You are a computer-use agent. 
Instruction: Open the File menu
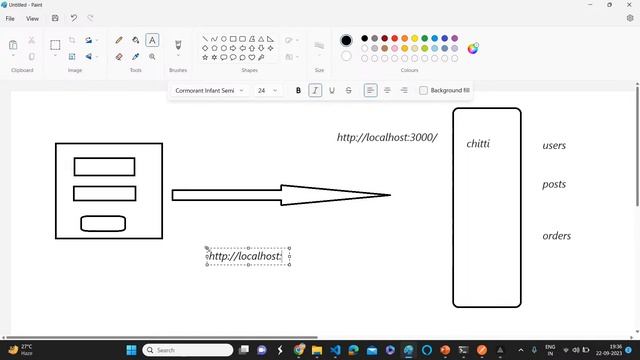[x=10, y=18]
